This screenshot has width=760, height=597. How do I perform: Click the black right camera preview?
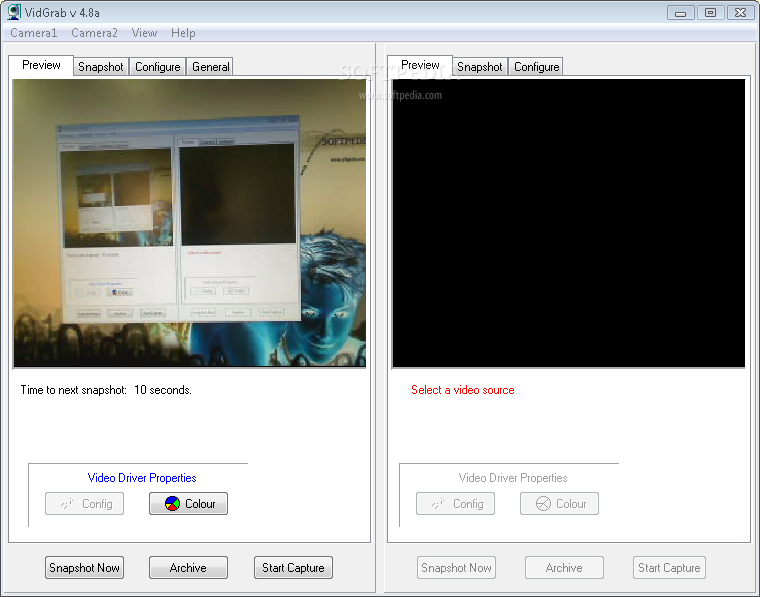click(x=569, y=223)
